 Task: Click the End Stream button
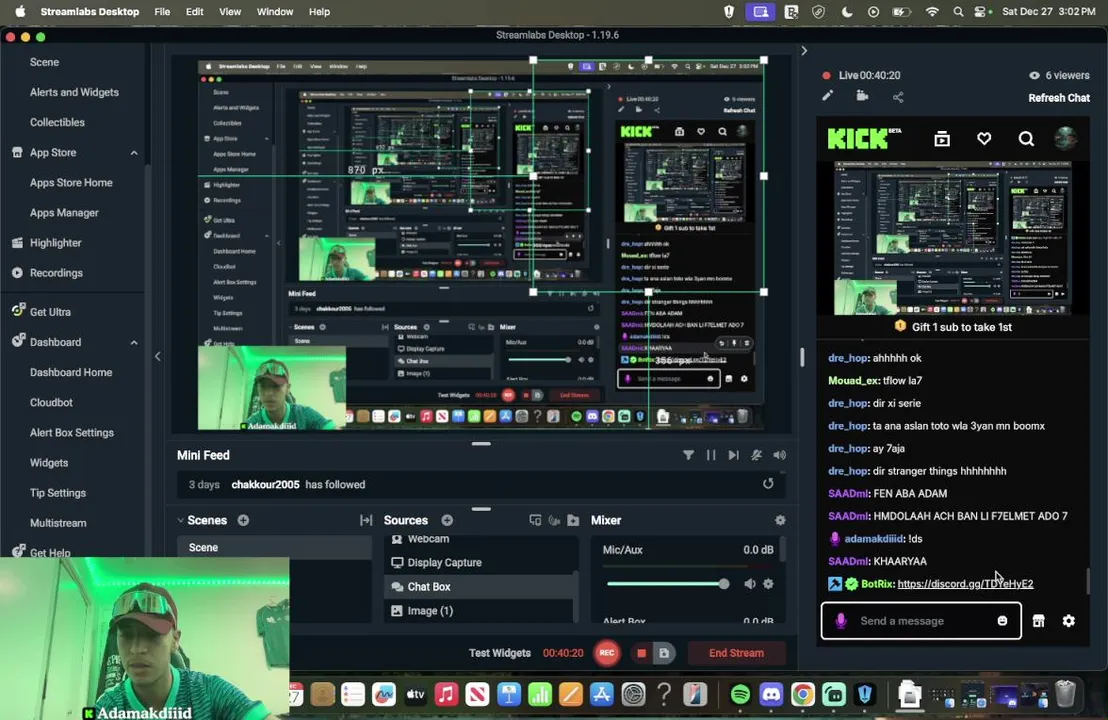point(736,653)
